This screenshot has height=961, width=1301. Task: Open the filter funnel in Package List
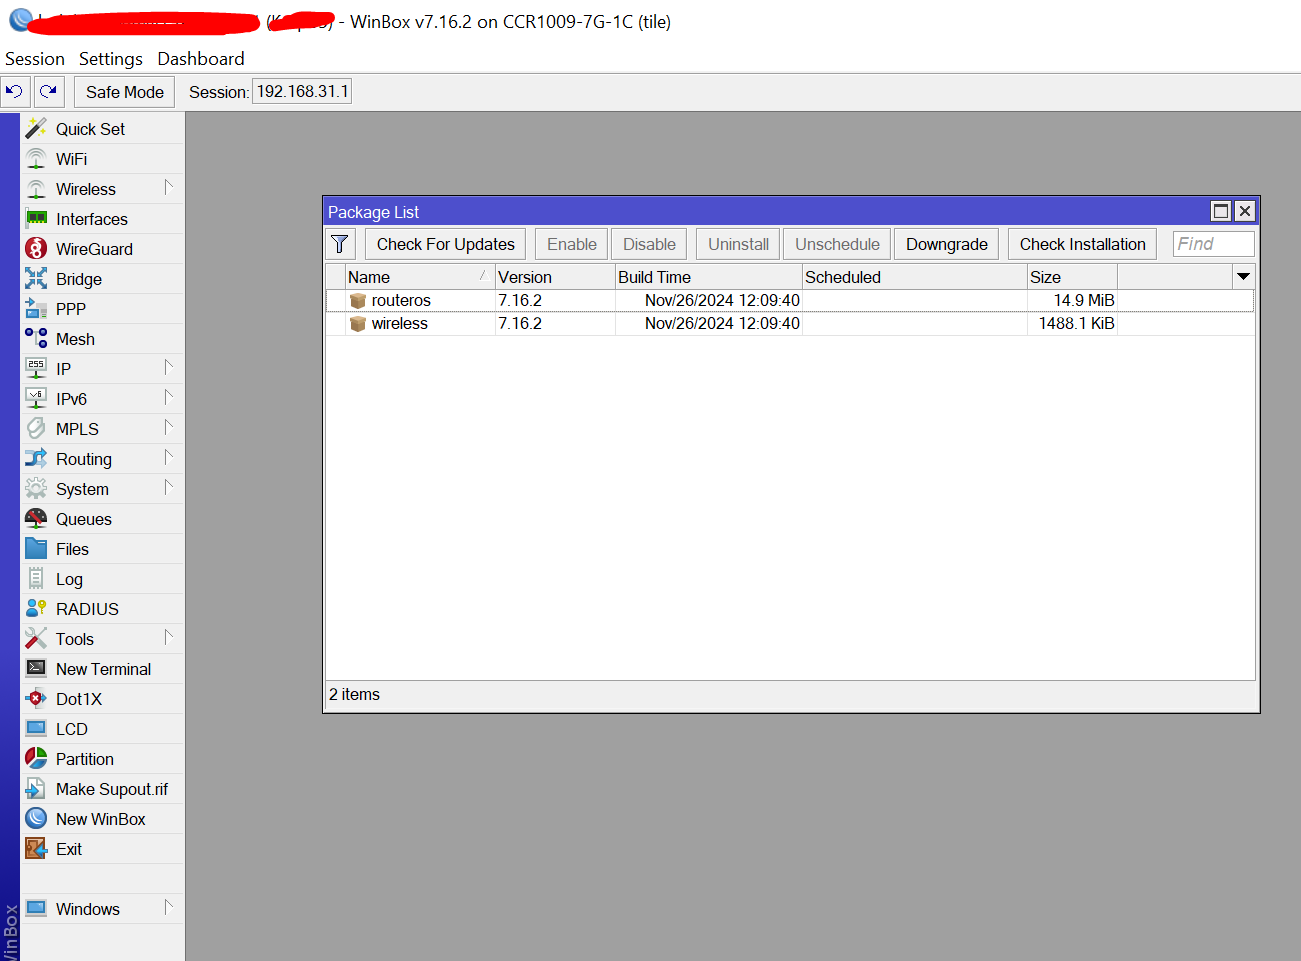[x=340, y=244]
